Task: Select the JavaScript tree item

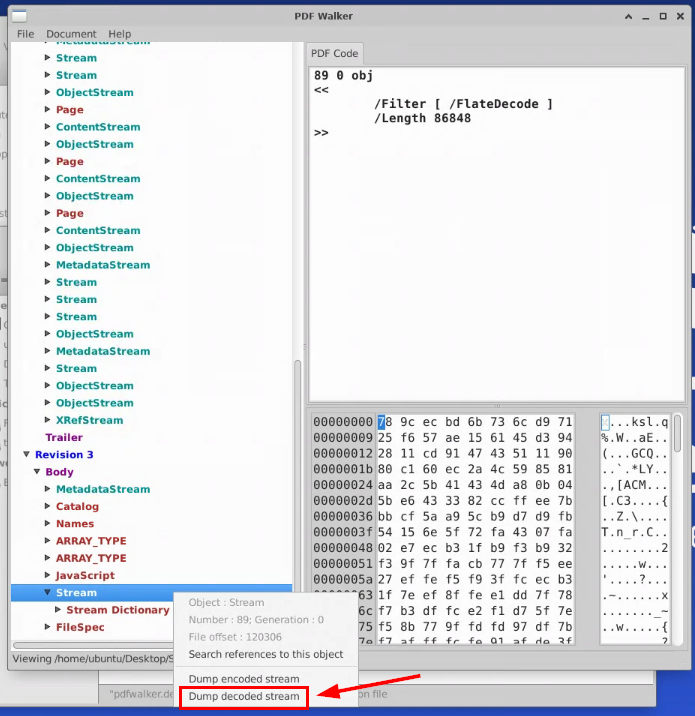Action: (85, 575)
